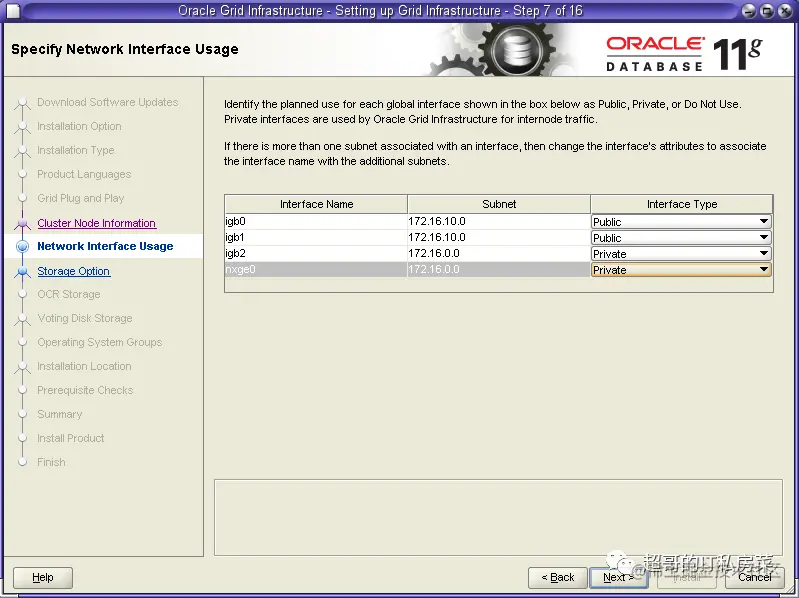
Task: Open Interface Type dropdown for igb2
Action: click(681, 254)
